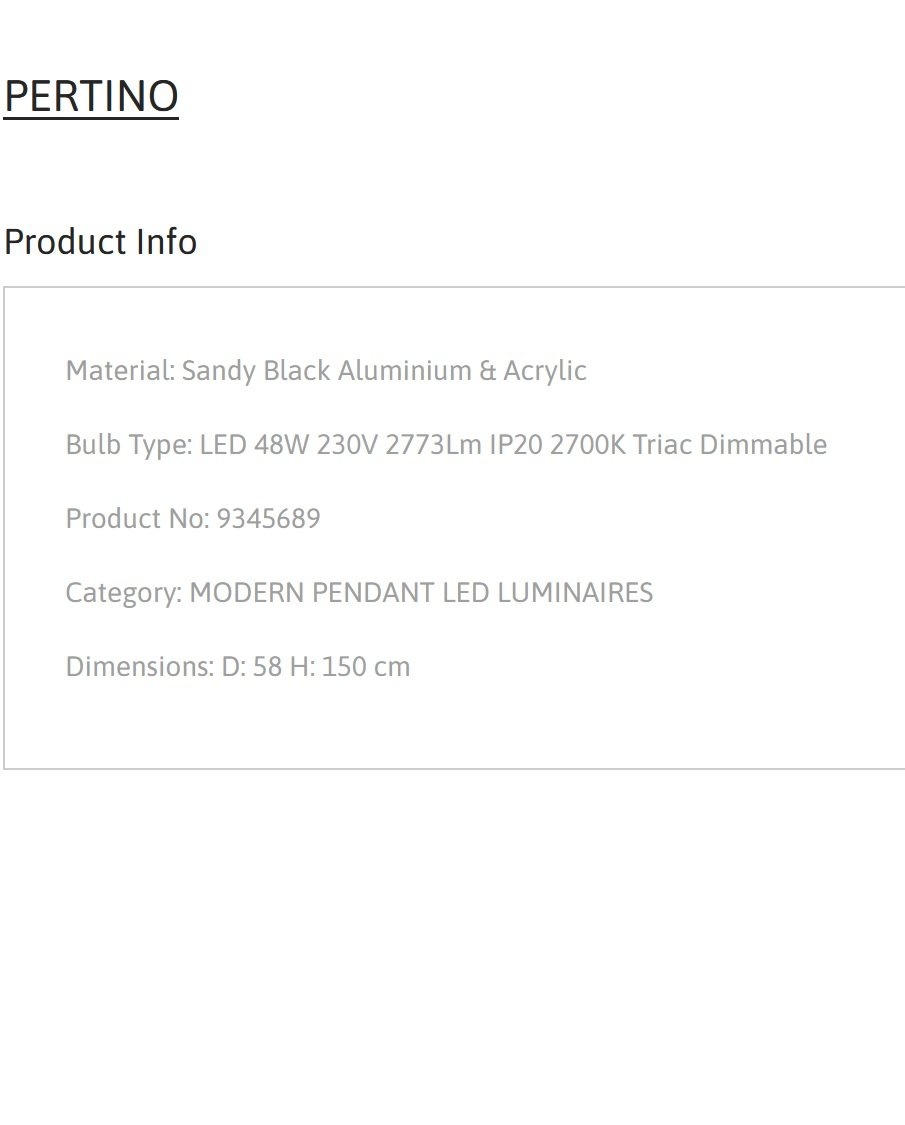905x1125 pixels.
Task: Click the Dimensions label
Action: point(140,667)
